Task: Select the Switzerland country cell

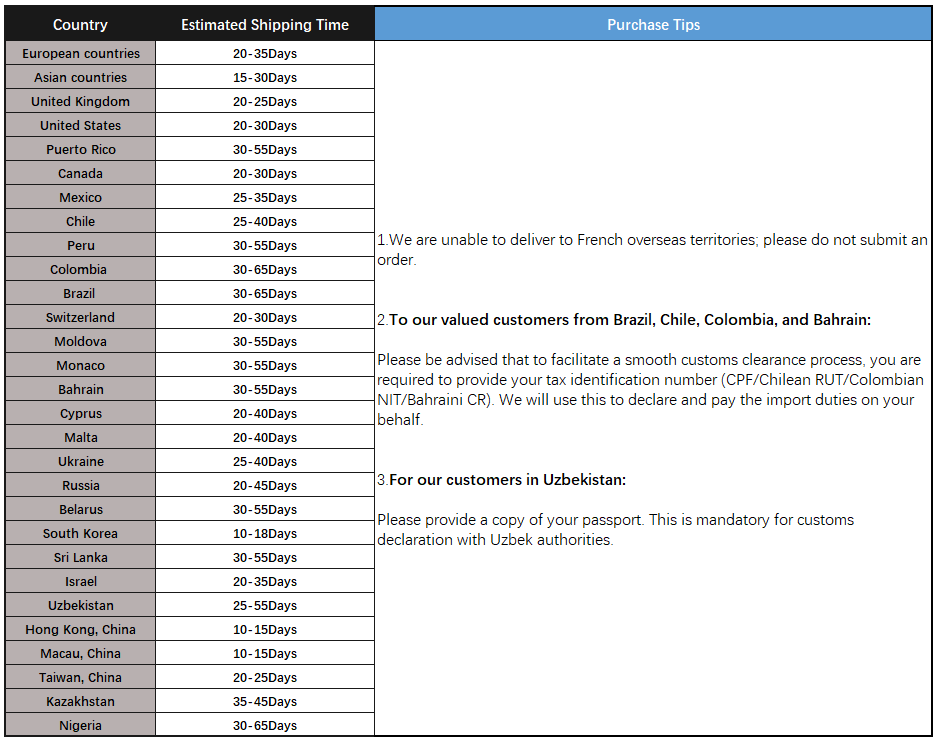Action: click(80, 318)
